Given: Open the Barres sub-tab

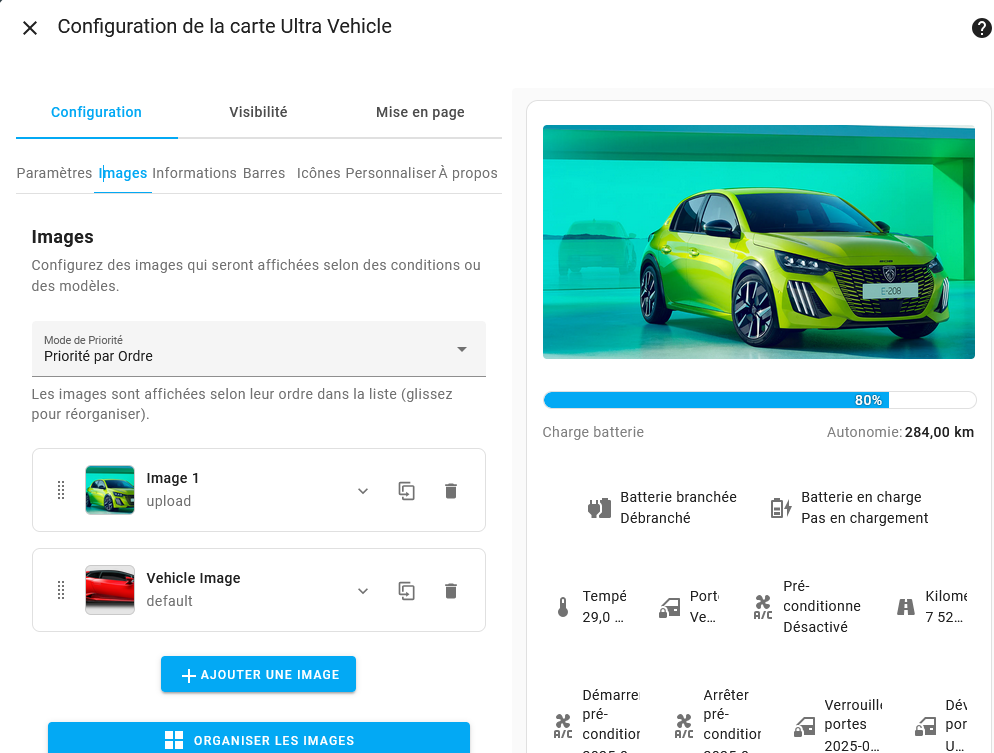Looking at the screenshot, I should pyautogui.click(x=264, y=173).
